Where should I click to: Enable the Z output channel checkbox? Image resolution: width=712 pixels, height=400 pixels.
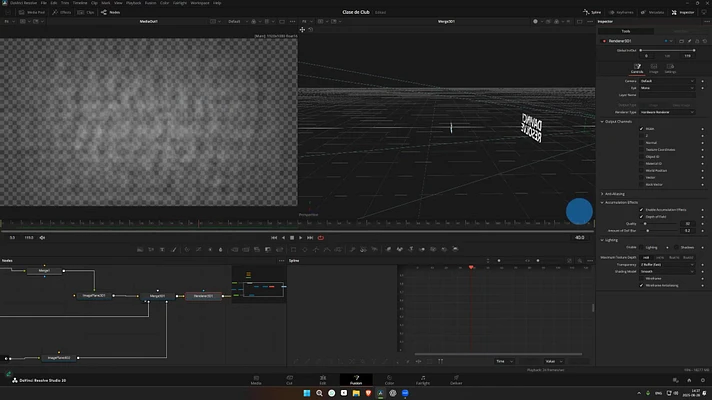pyautogui.click(x=641, y=135)
